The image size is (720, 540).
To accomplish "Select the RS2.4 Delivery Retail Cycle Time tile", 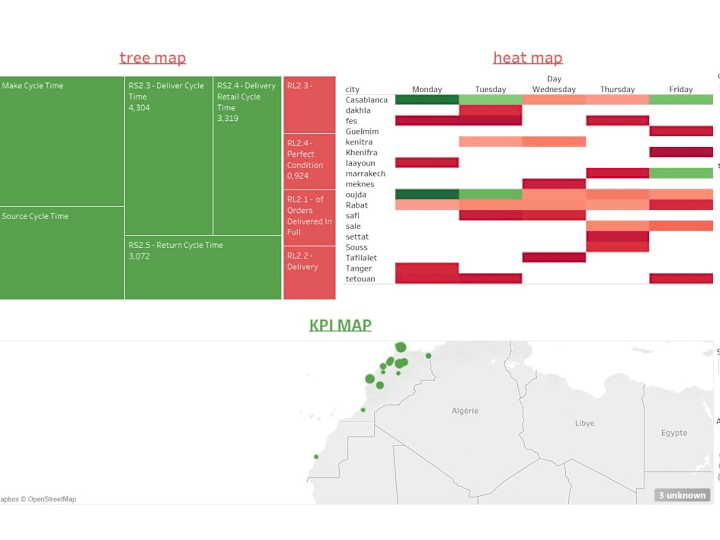I will 248,156.
